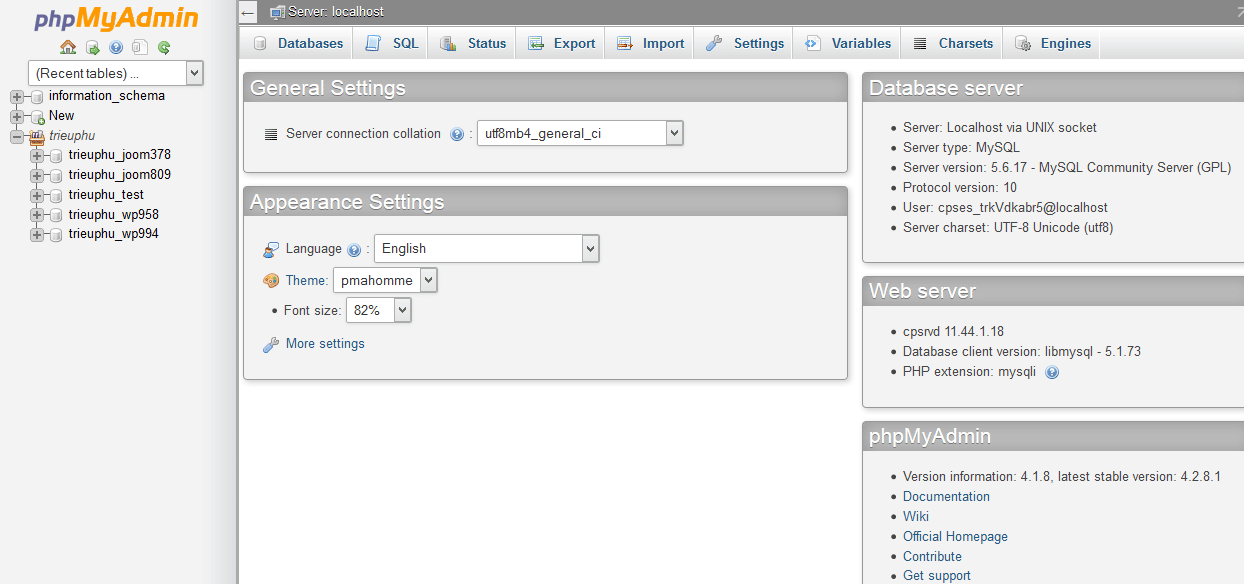Expand the trieuphu_test database node
Viewport: 1244px width, 584px height.
click(37, 195)
